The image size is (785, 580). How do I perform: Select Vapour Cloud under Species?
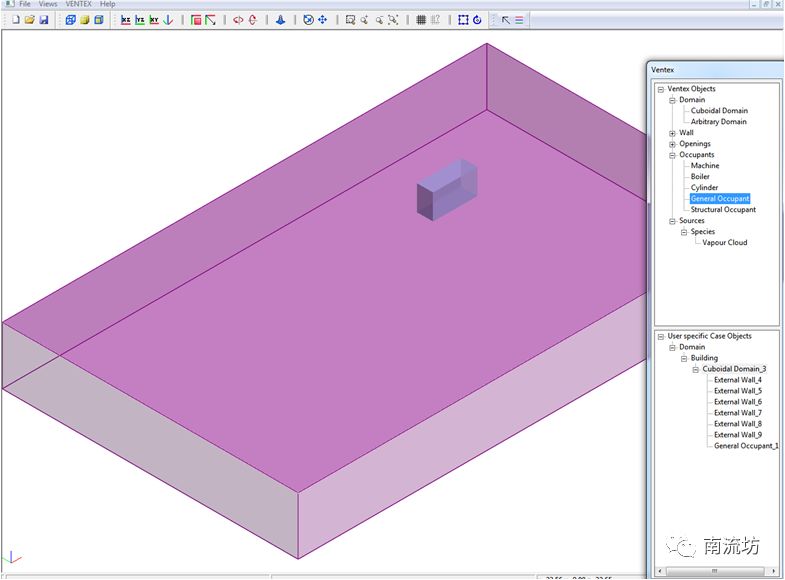pos(724,243)
